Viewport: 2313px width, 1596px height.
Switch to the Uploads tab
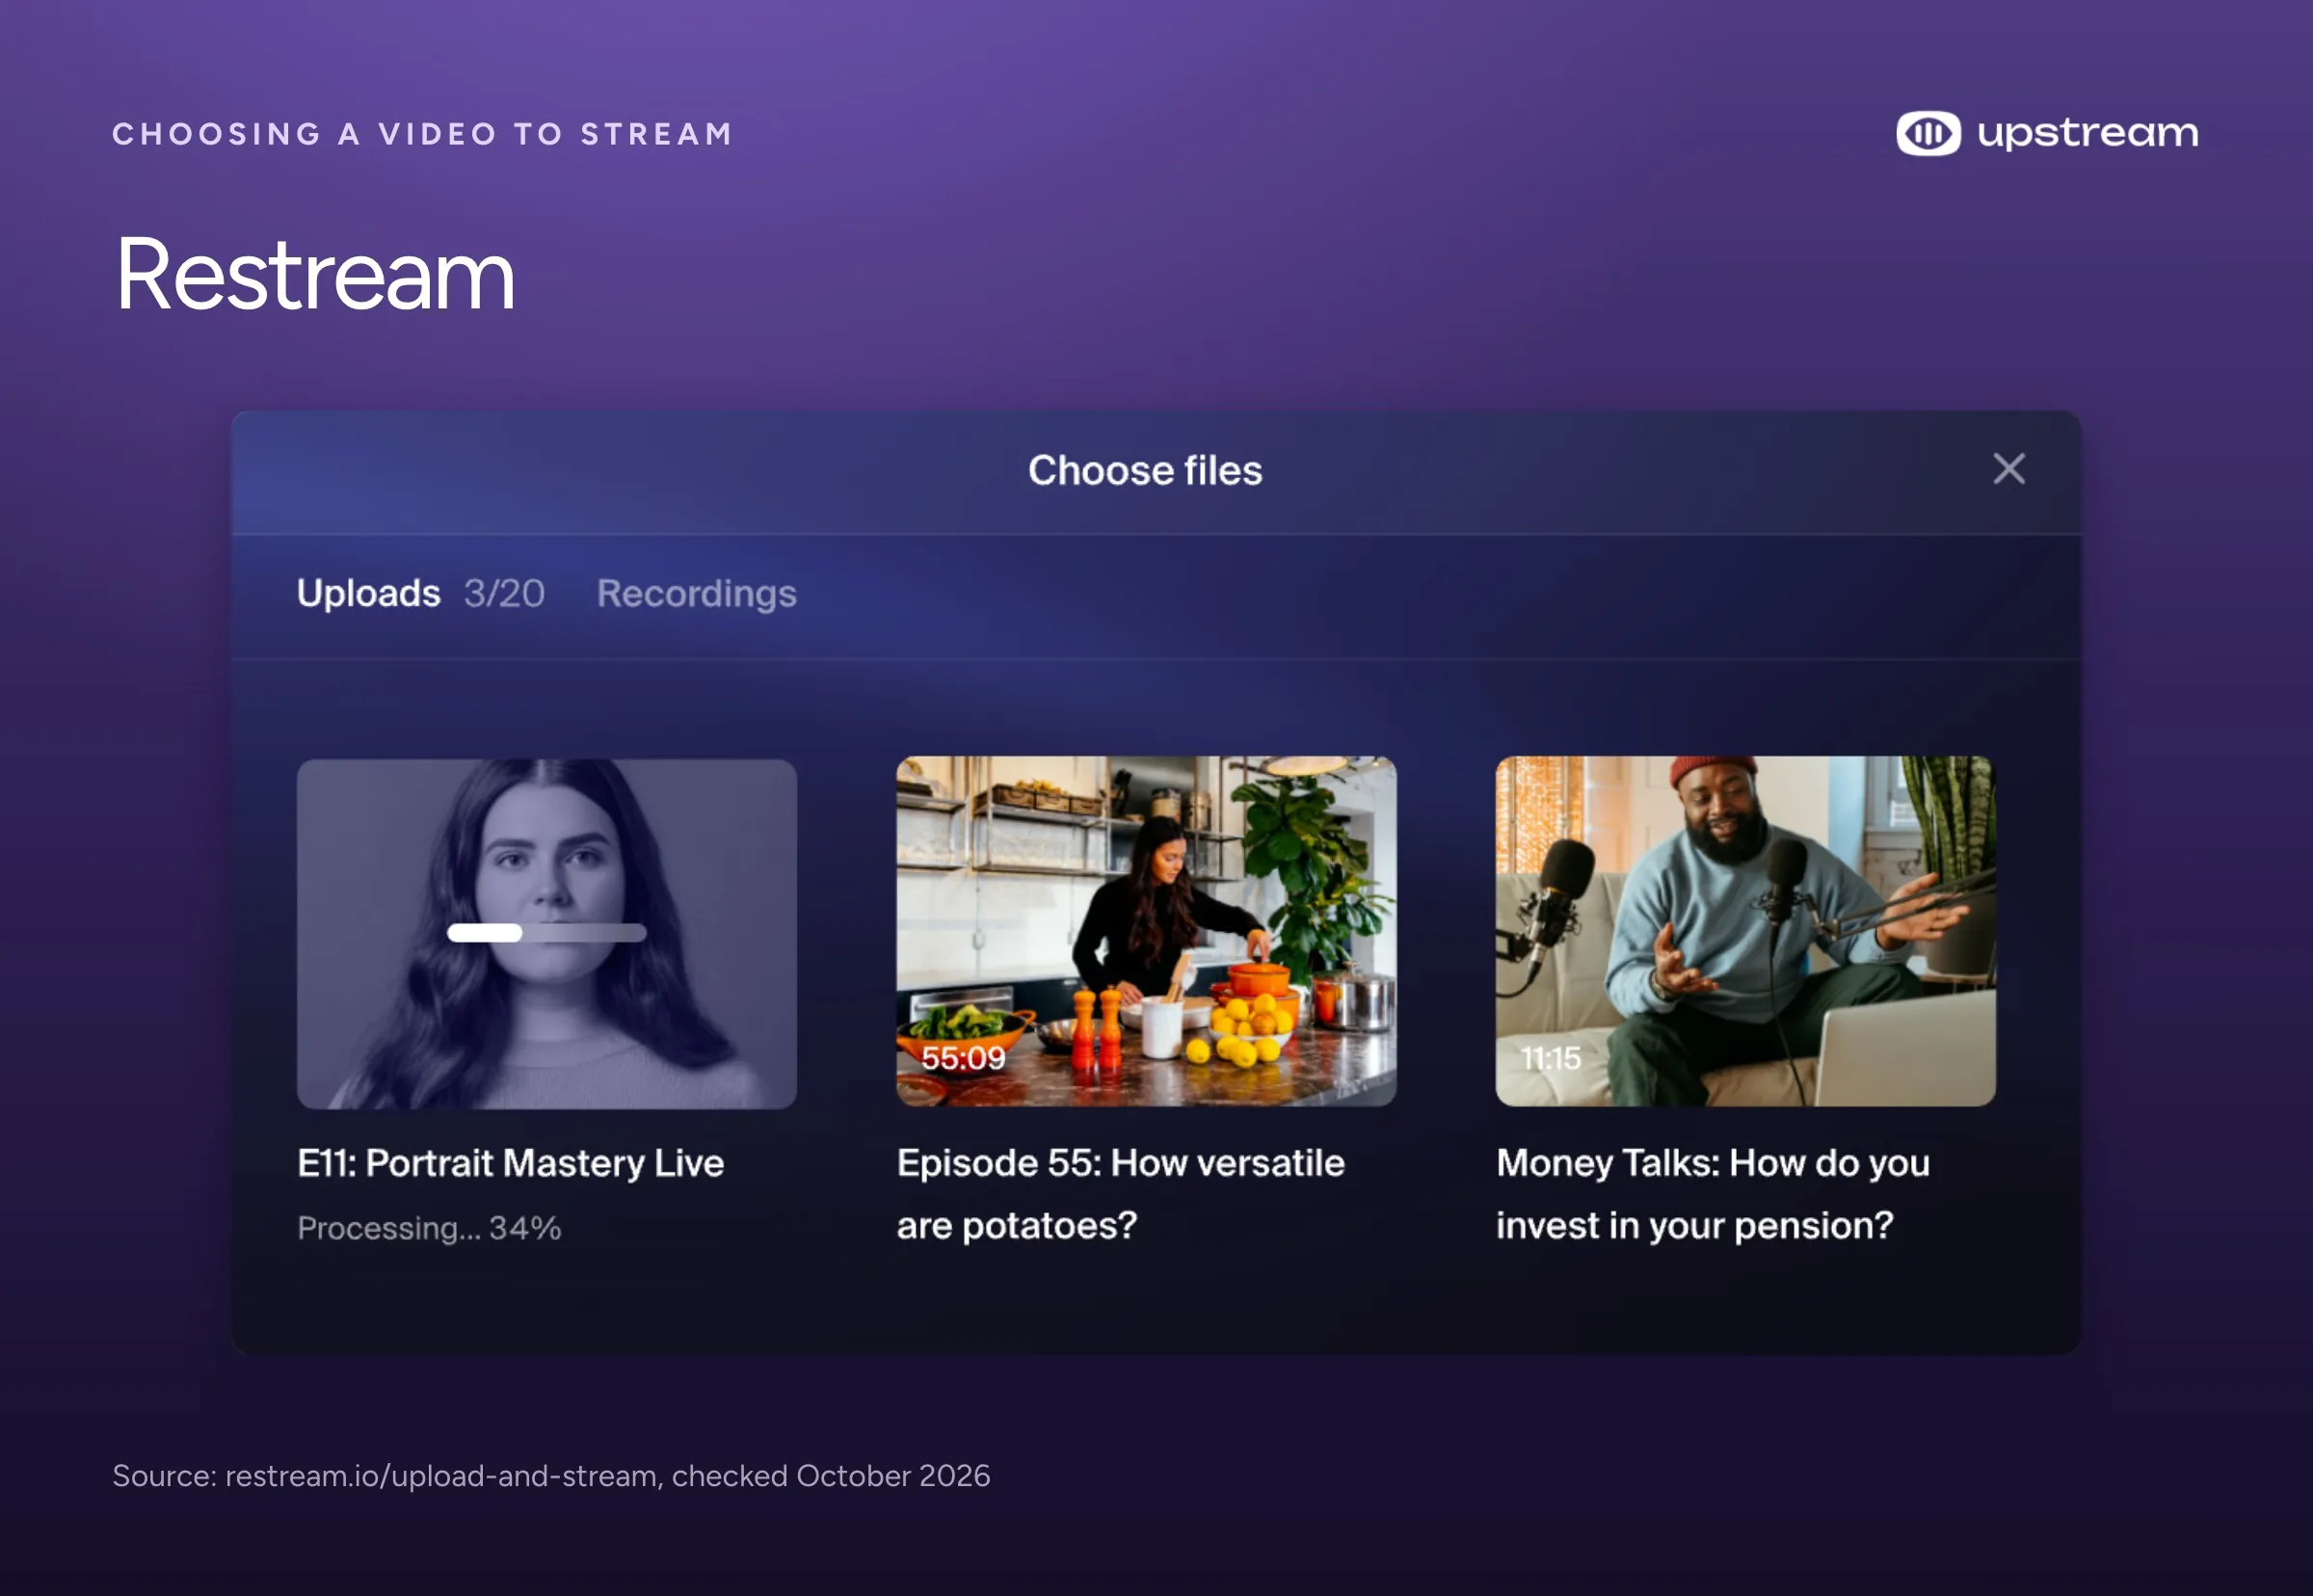pyautogui.click(x=368, y=593)
